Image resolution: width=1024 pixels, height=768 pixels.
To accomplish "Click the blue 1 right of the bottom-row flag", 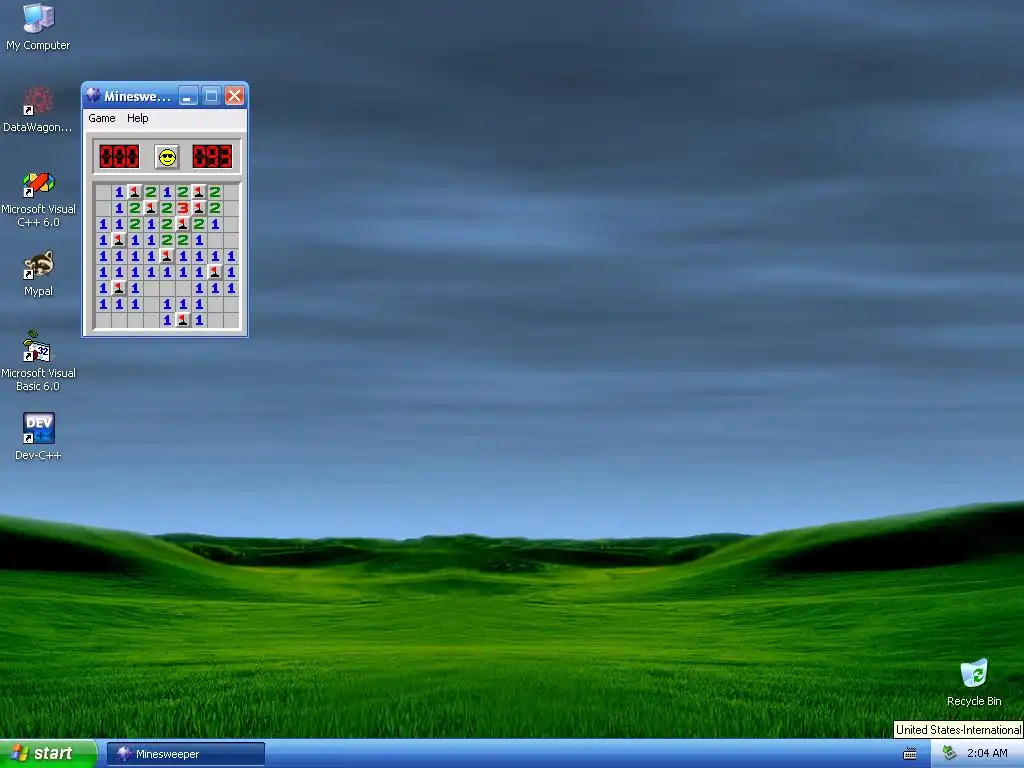I will [199, 320].
